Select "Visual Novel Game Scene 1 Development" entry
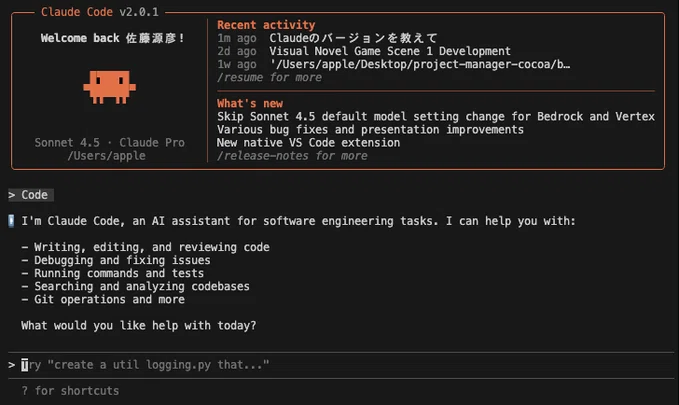 pos(390,51)
